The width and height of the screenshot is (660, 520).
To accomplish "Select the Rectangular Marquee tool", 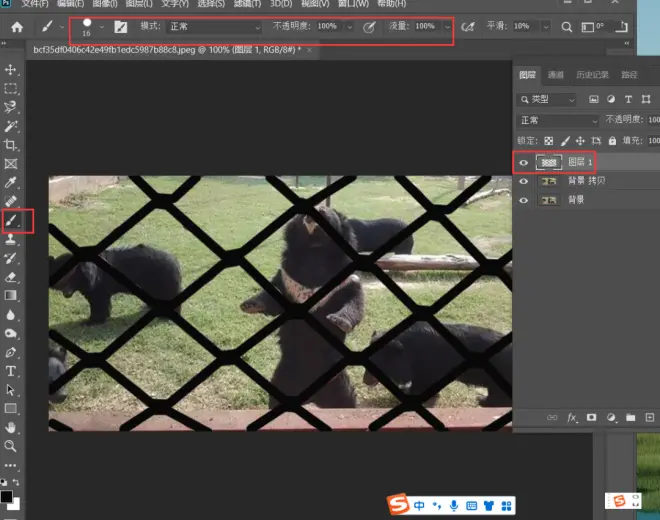I will tap(11, 88).
